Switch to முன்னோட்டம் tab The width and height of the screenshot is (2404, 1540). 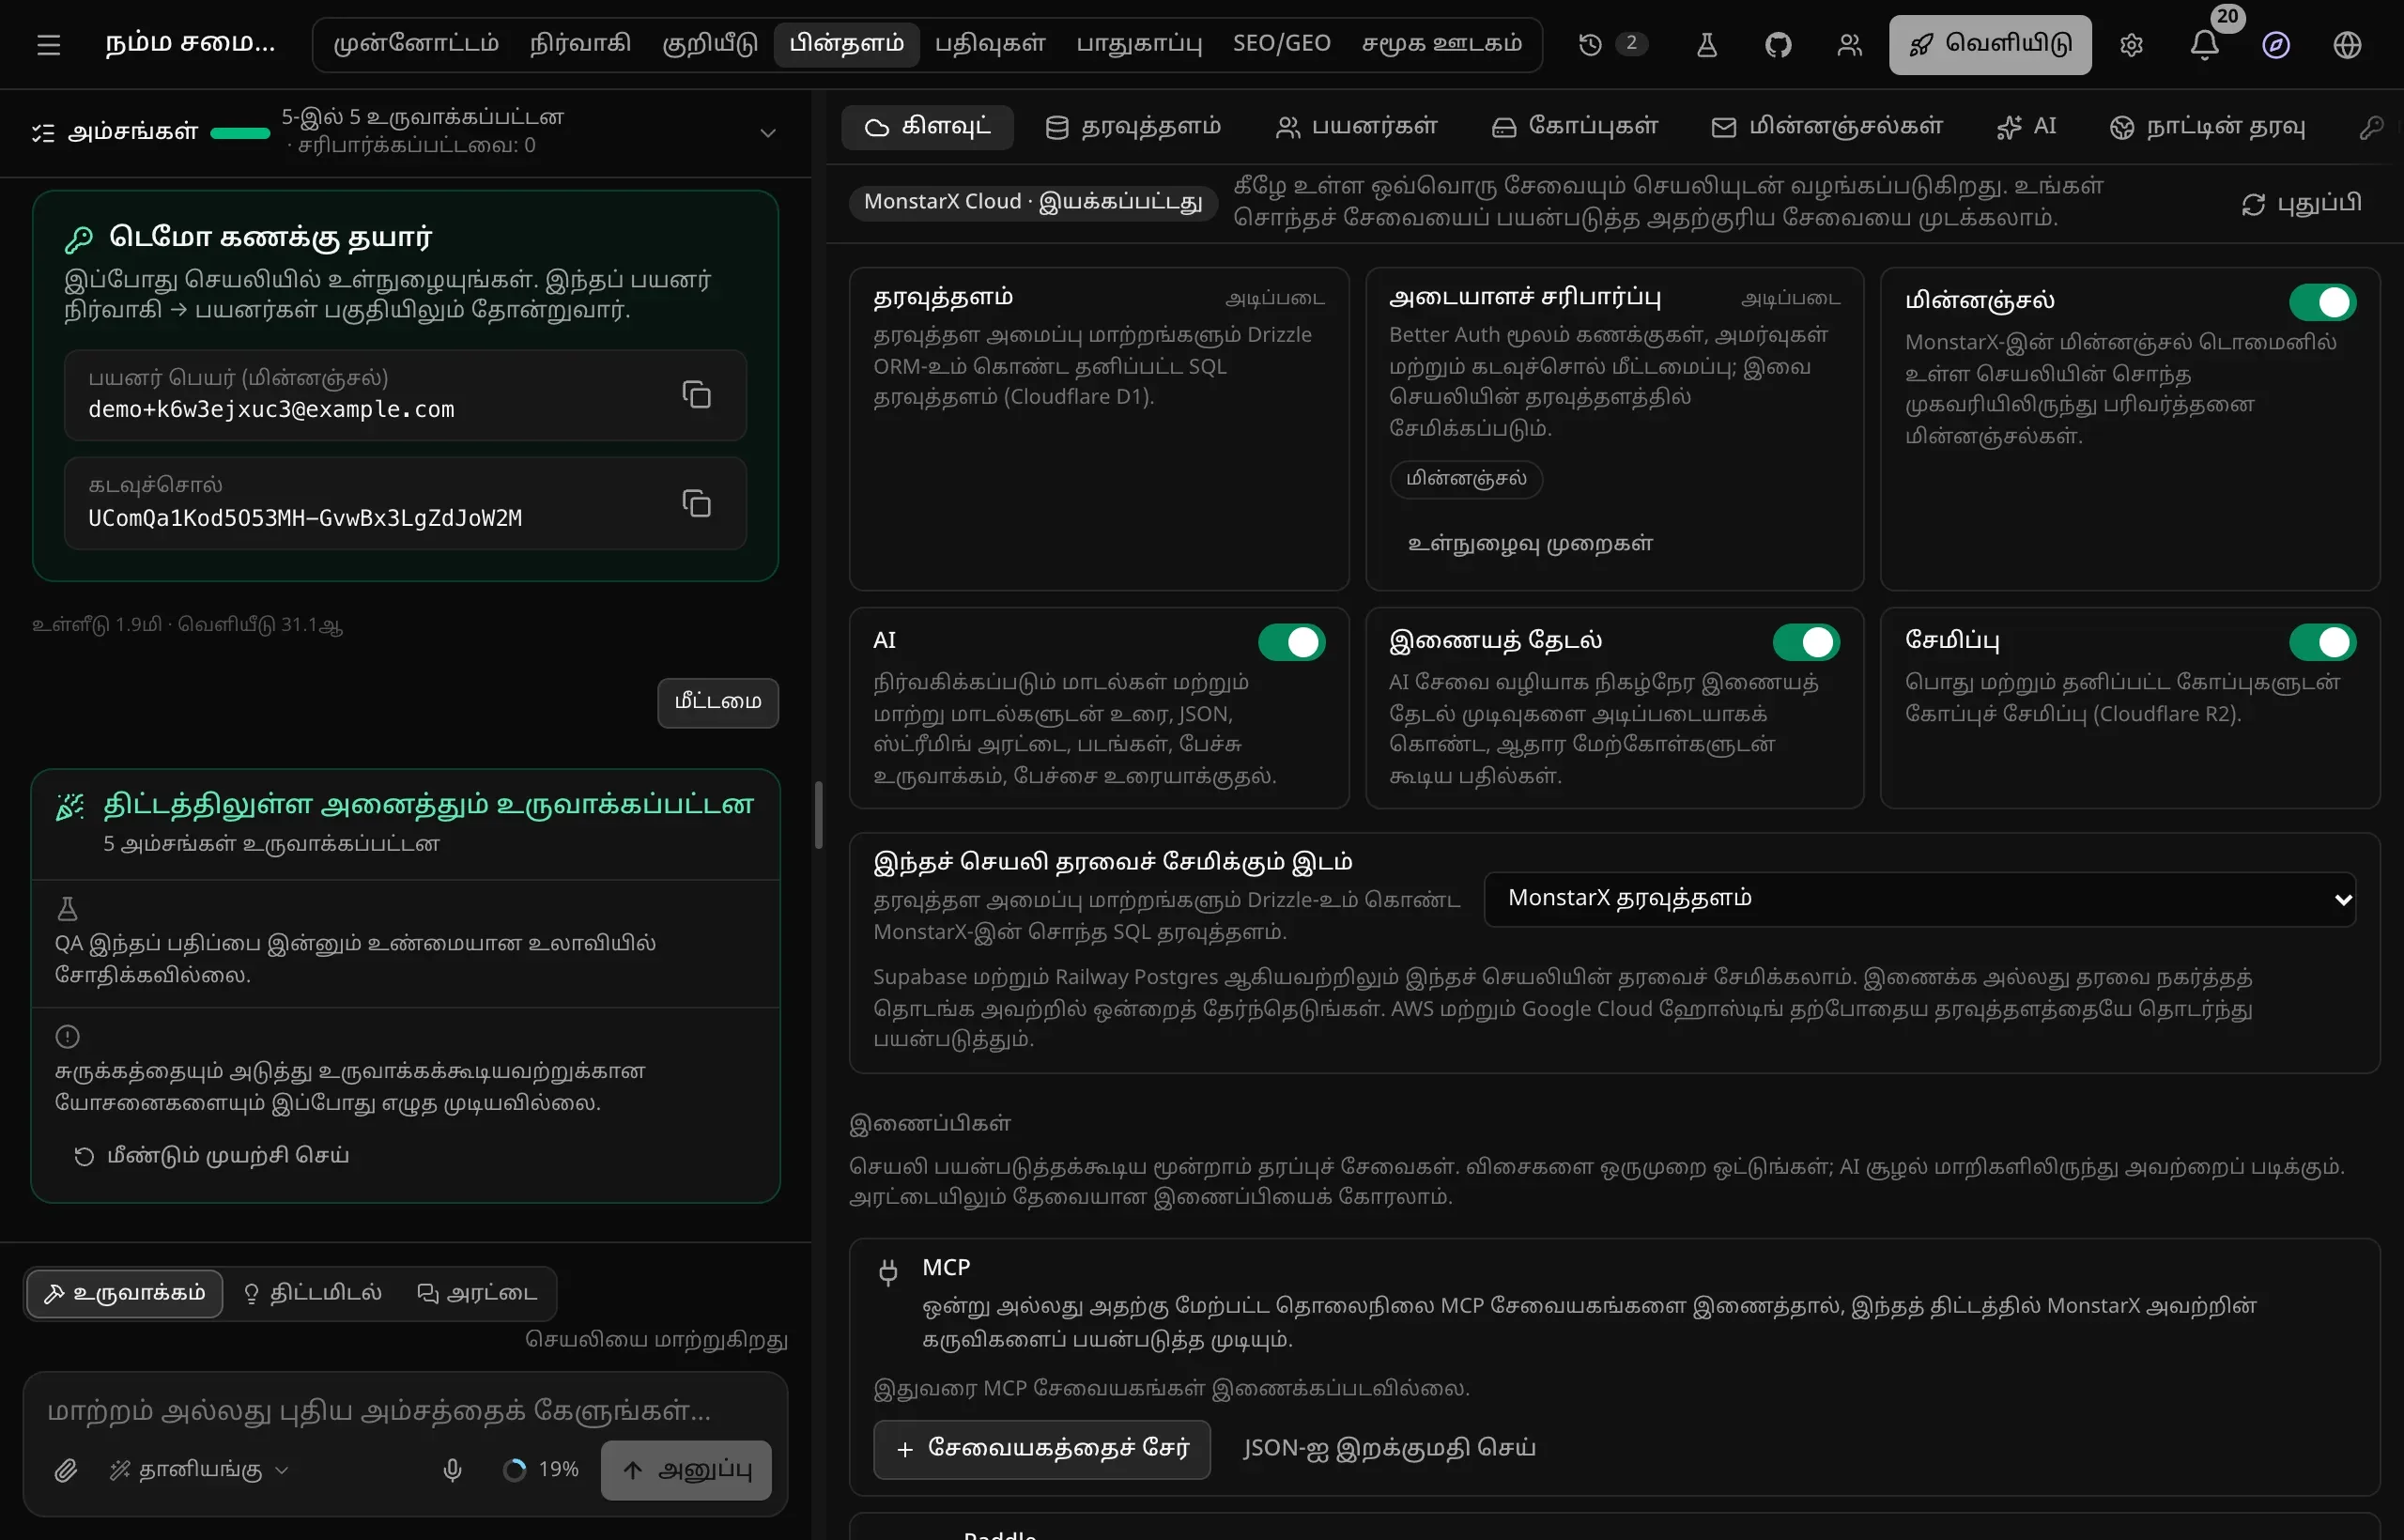point(416,44)
